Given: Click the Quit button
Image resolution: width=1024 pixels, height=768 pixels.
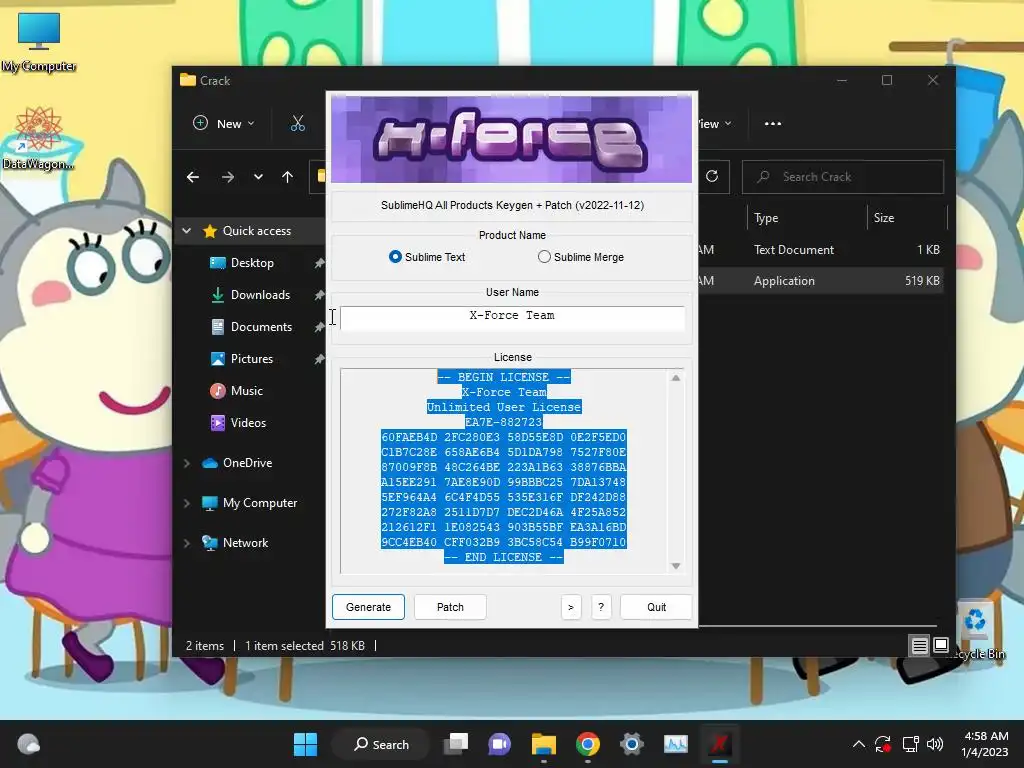Looking at the screenshot, I should tap(656, 607).
